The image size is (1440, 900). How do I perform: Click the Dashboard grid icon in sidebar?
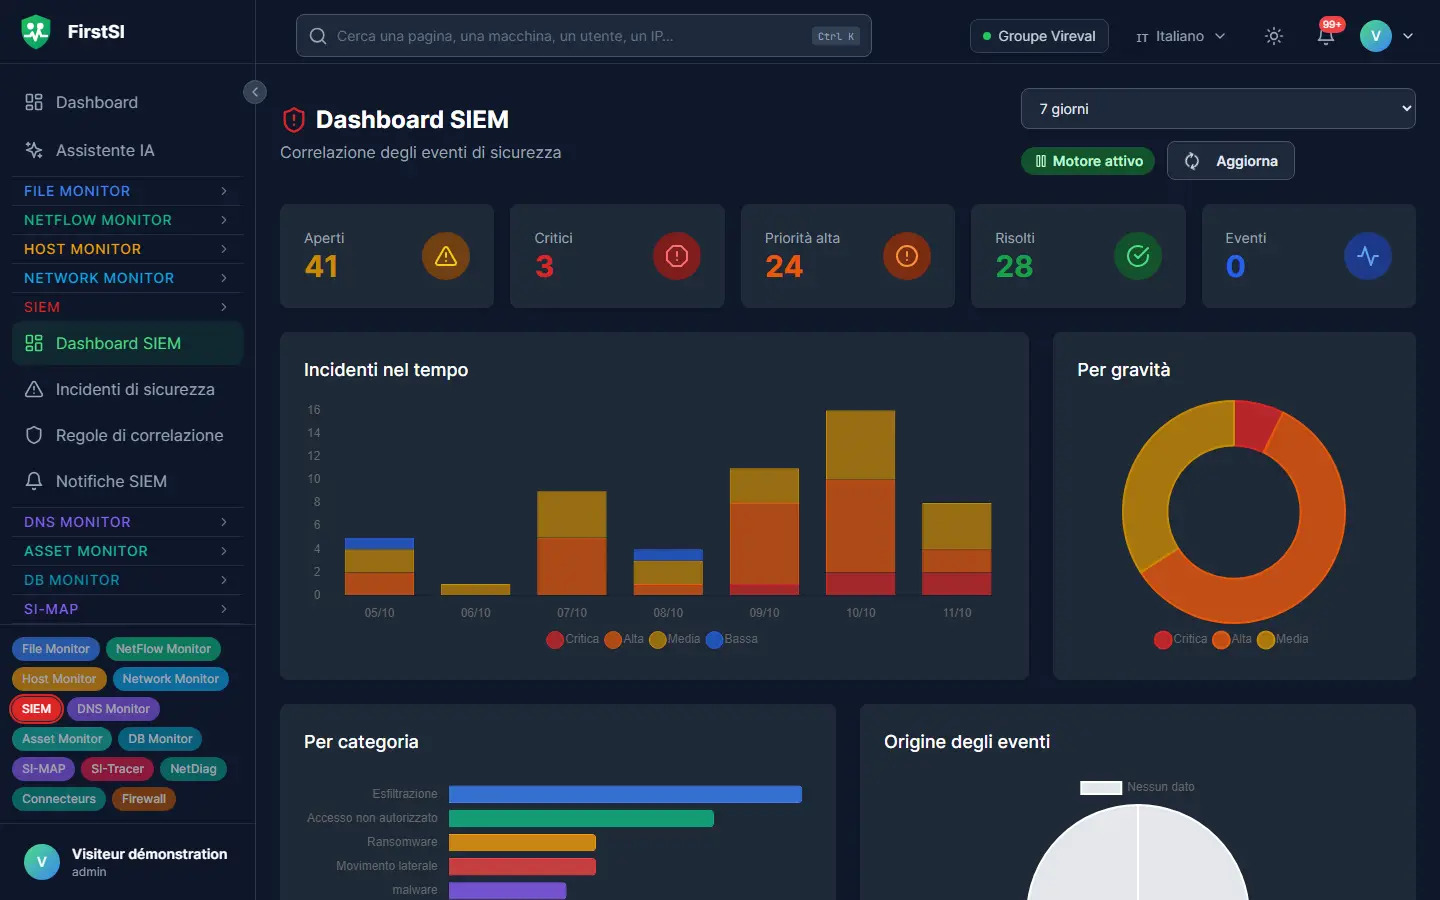pyautogui.click(x=34, y=102)
